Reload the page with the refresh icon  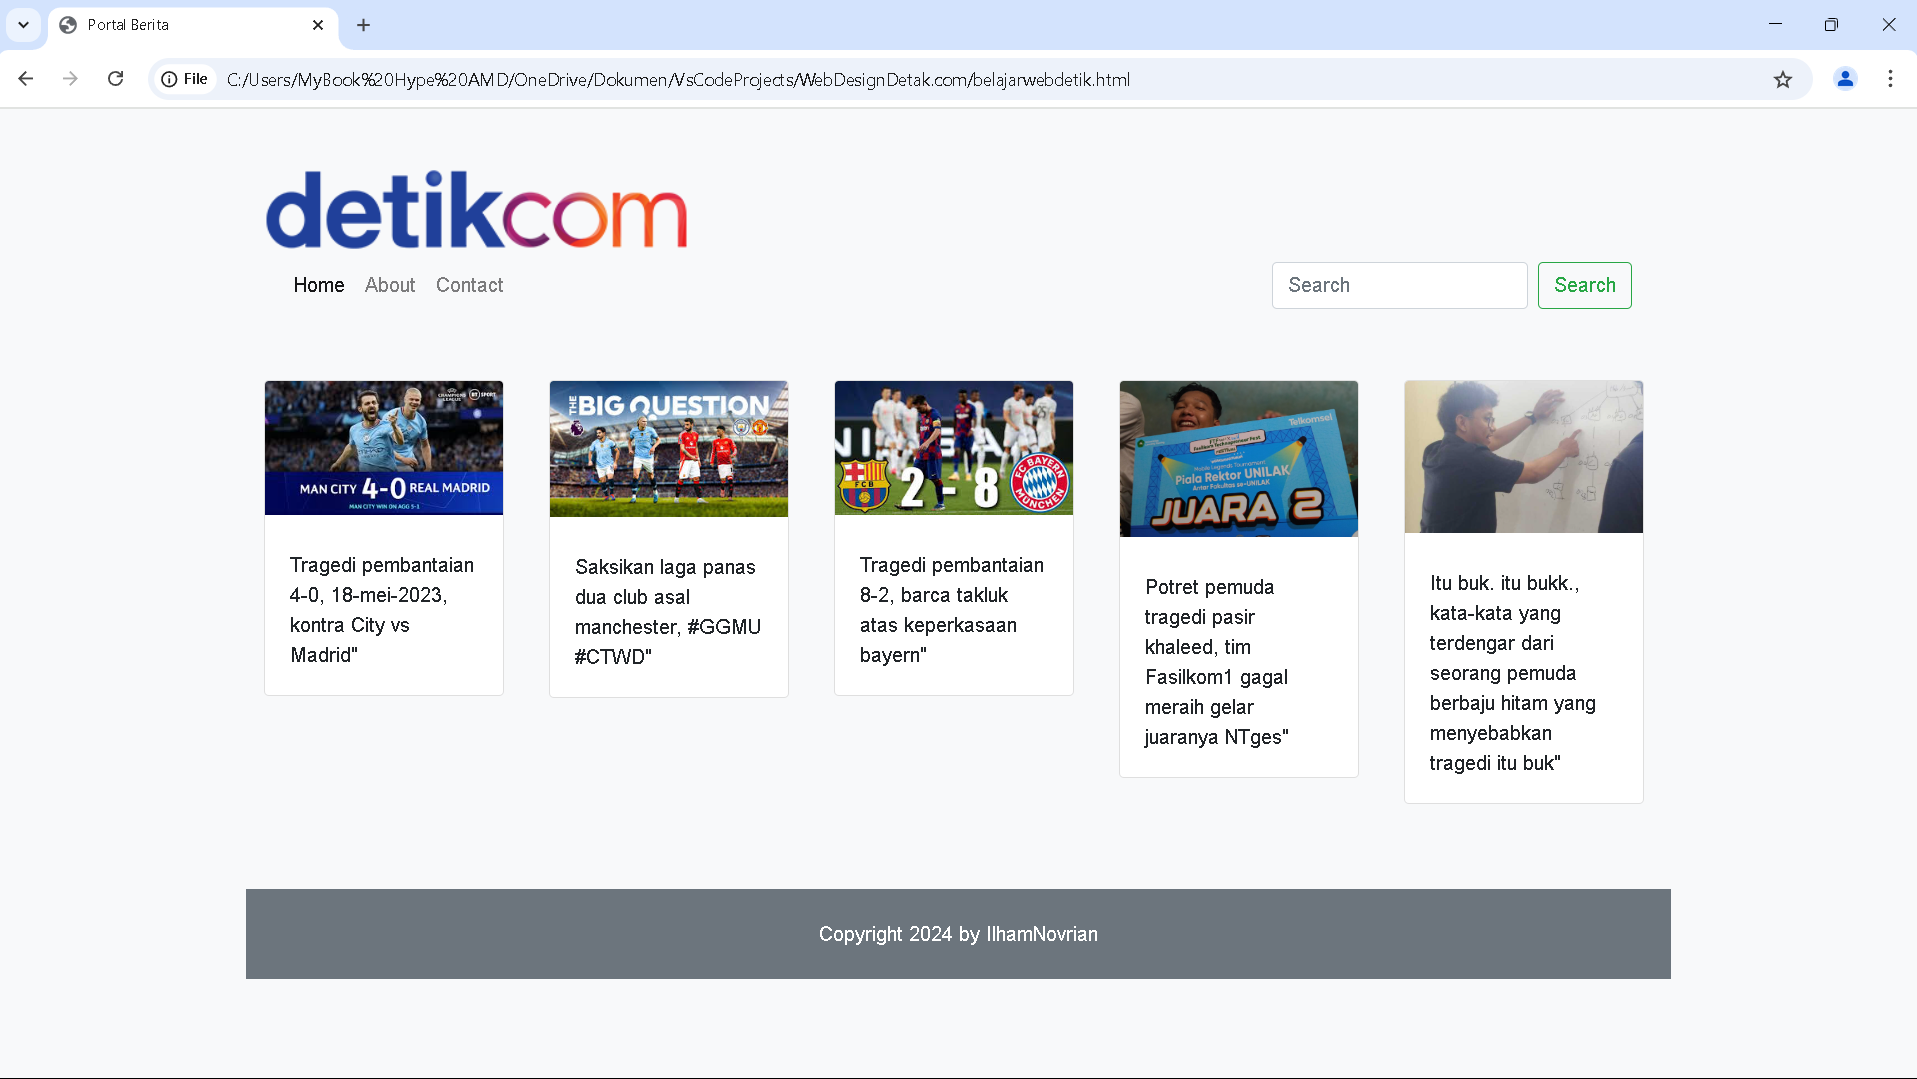click(x=116, y=79)
